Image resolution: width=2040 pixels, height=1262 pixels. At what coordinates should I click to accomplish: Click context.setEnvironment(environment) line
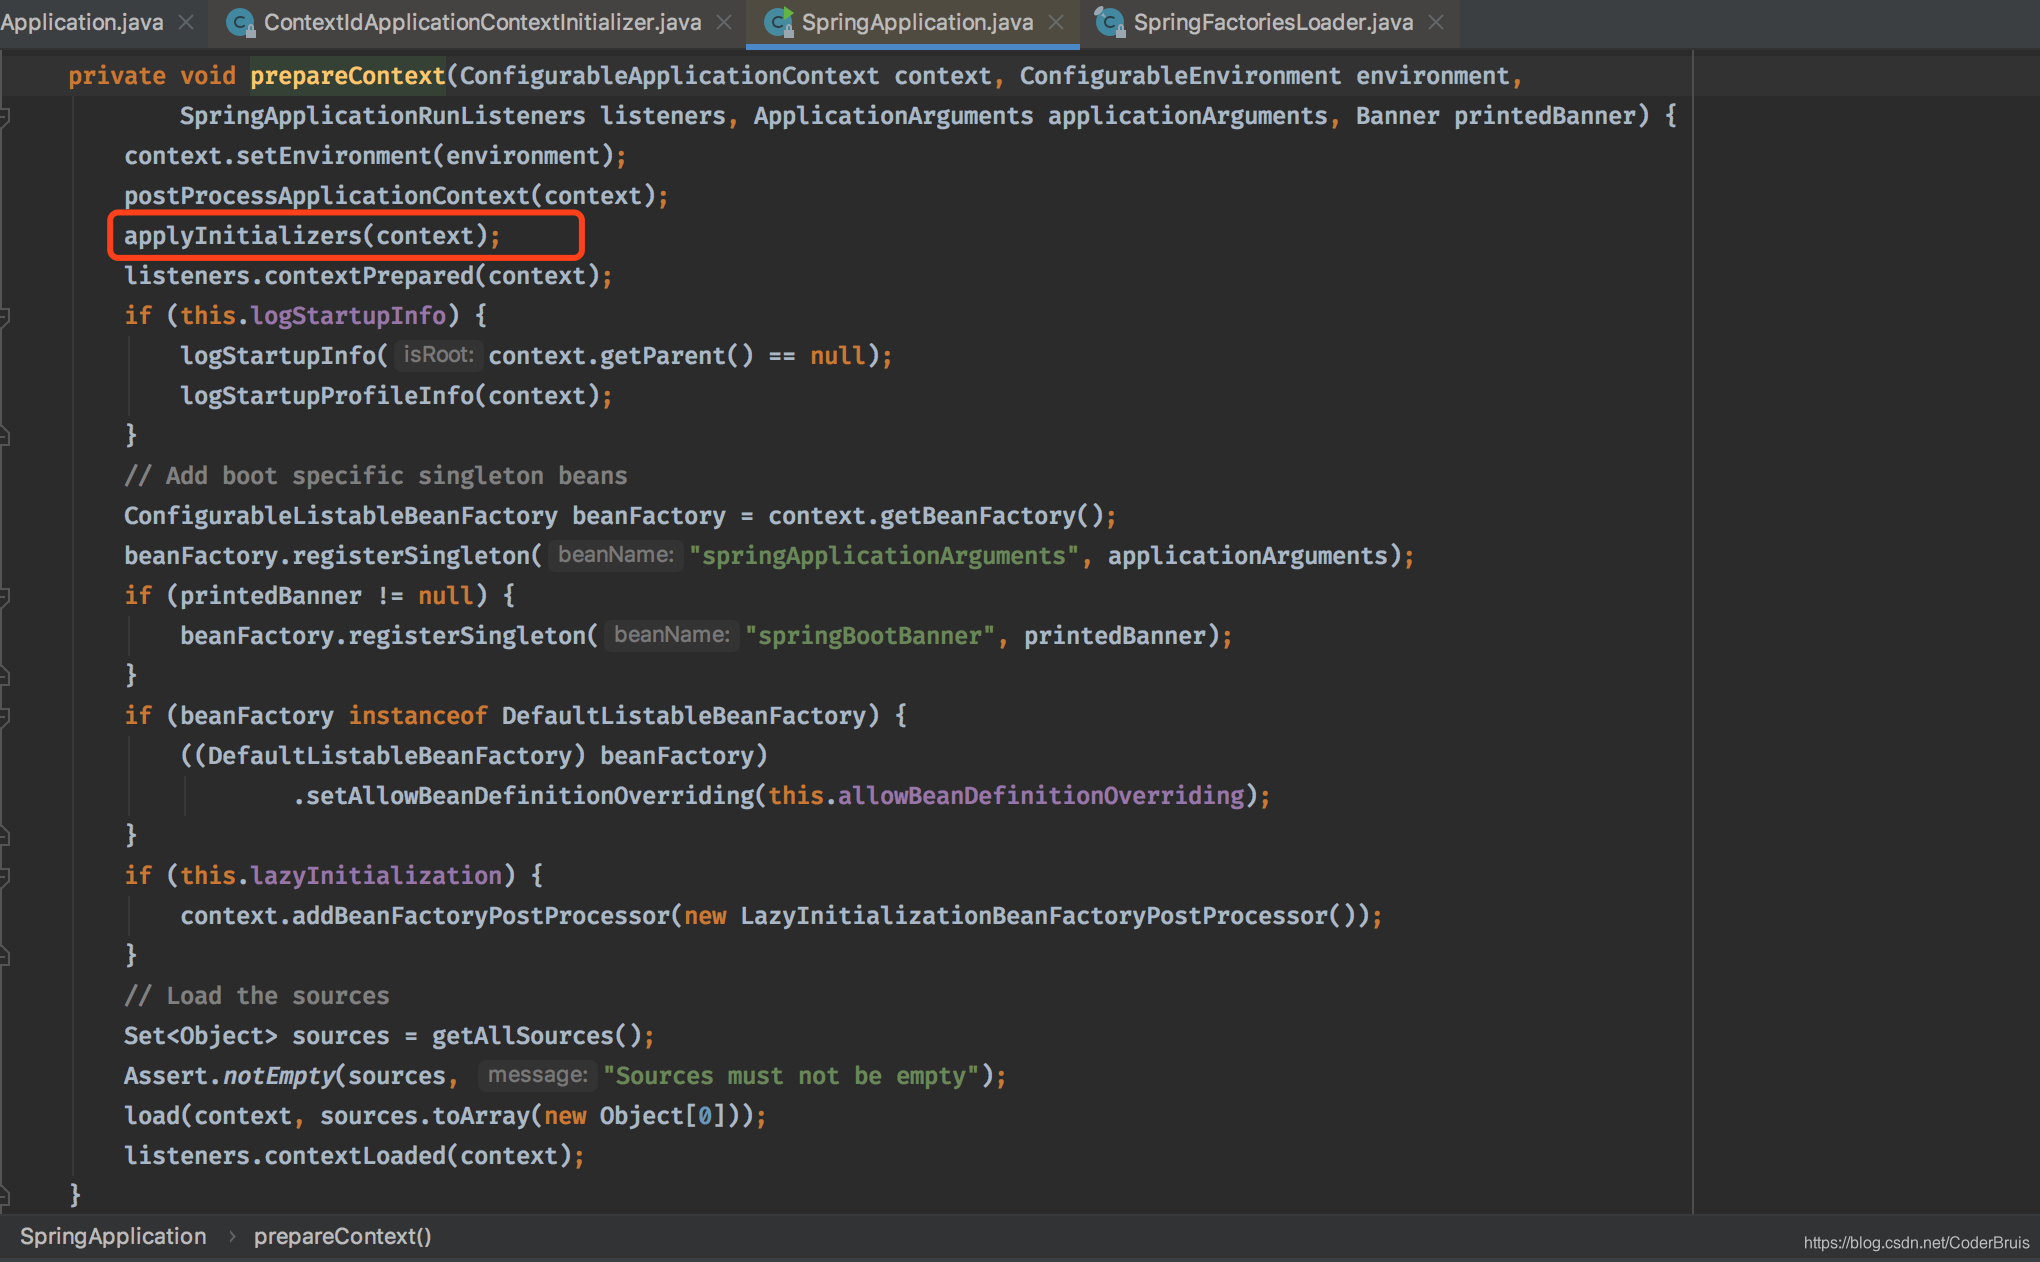[375, 156]
